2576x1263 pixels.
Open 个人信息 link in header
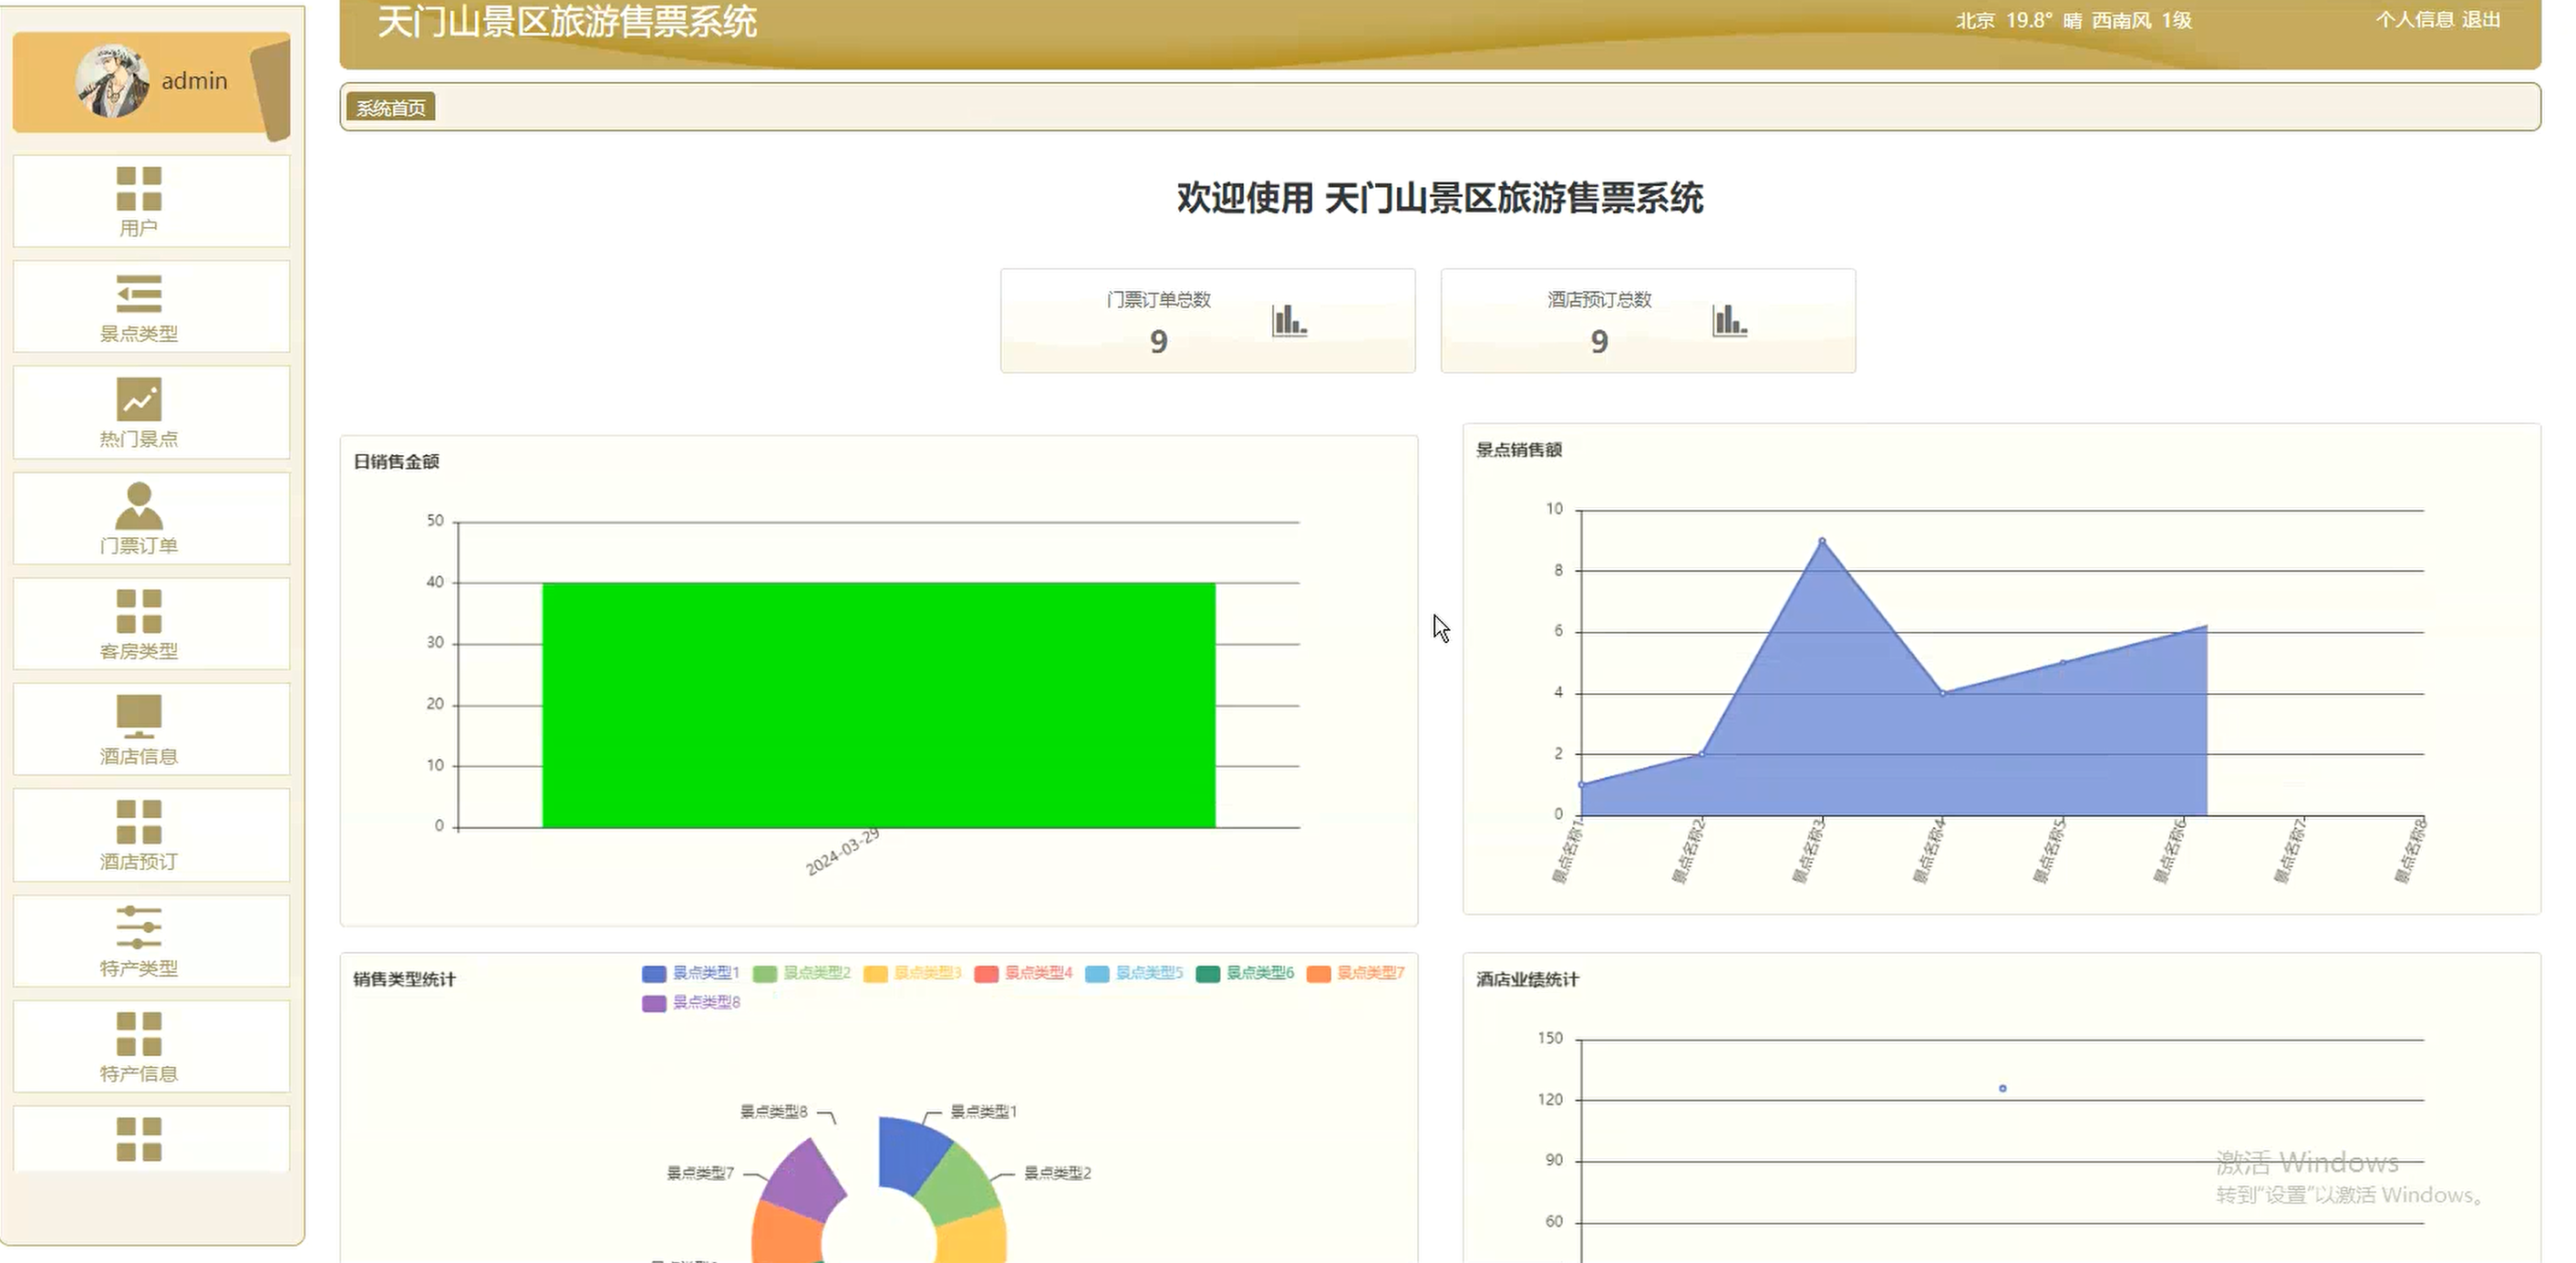2413,20
